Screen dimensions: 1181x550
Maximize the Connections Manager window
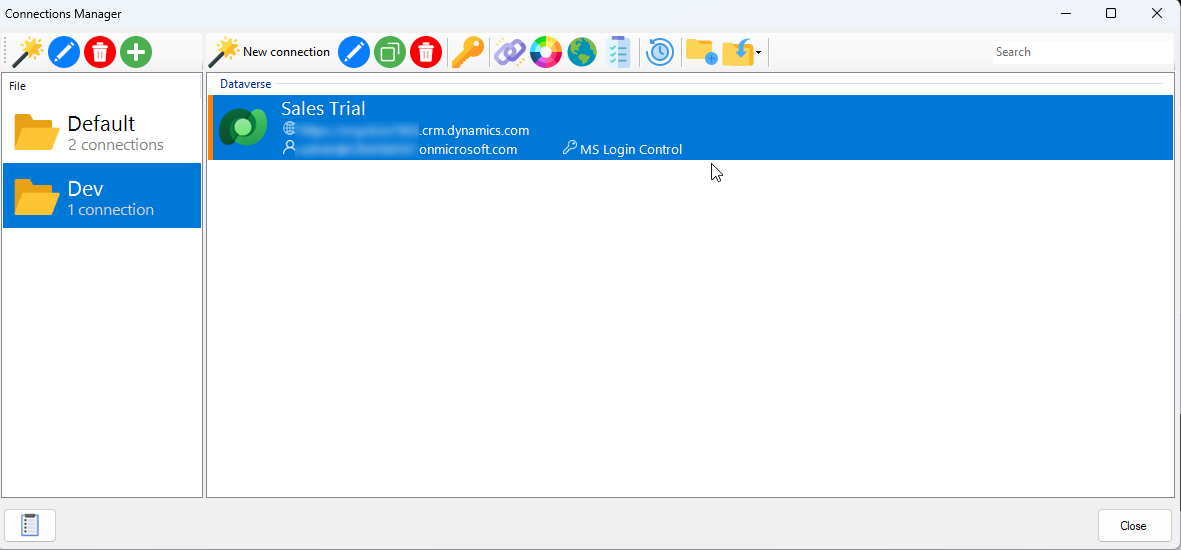tap(1111, 13)
